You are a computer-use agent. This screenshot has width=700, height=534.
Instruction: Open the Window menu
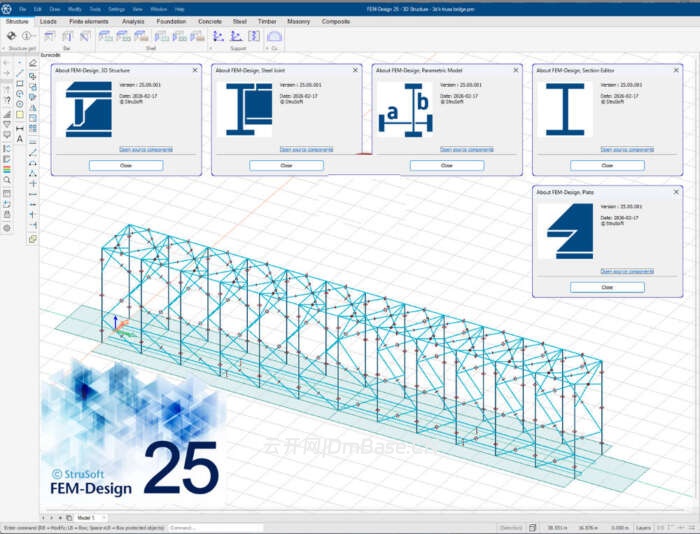click(158, 9)
